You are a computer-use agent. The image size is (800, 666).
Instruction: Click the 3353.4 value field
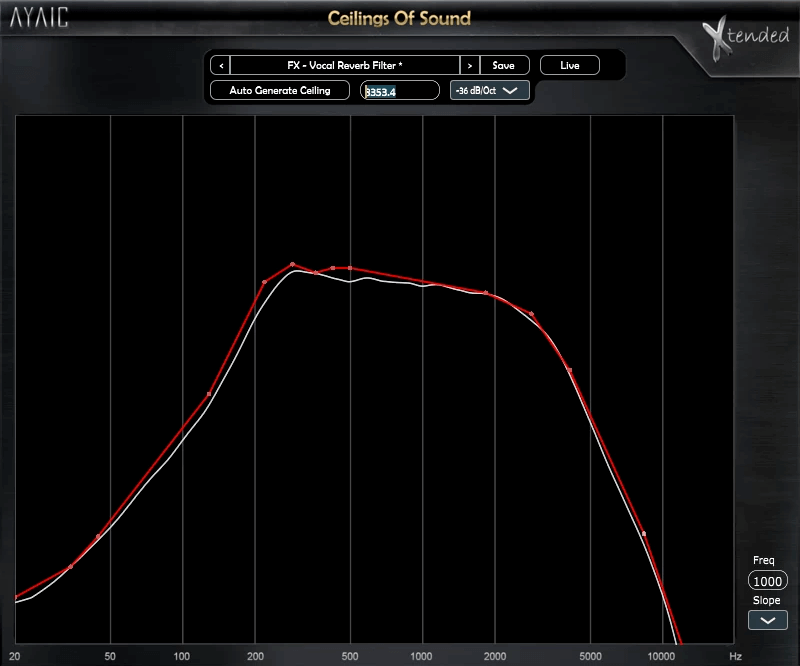400,91
